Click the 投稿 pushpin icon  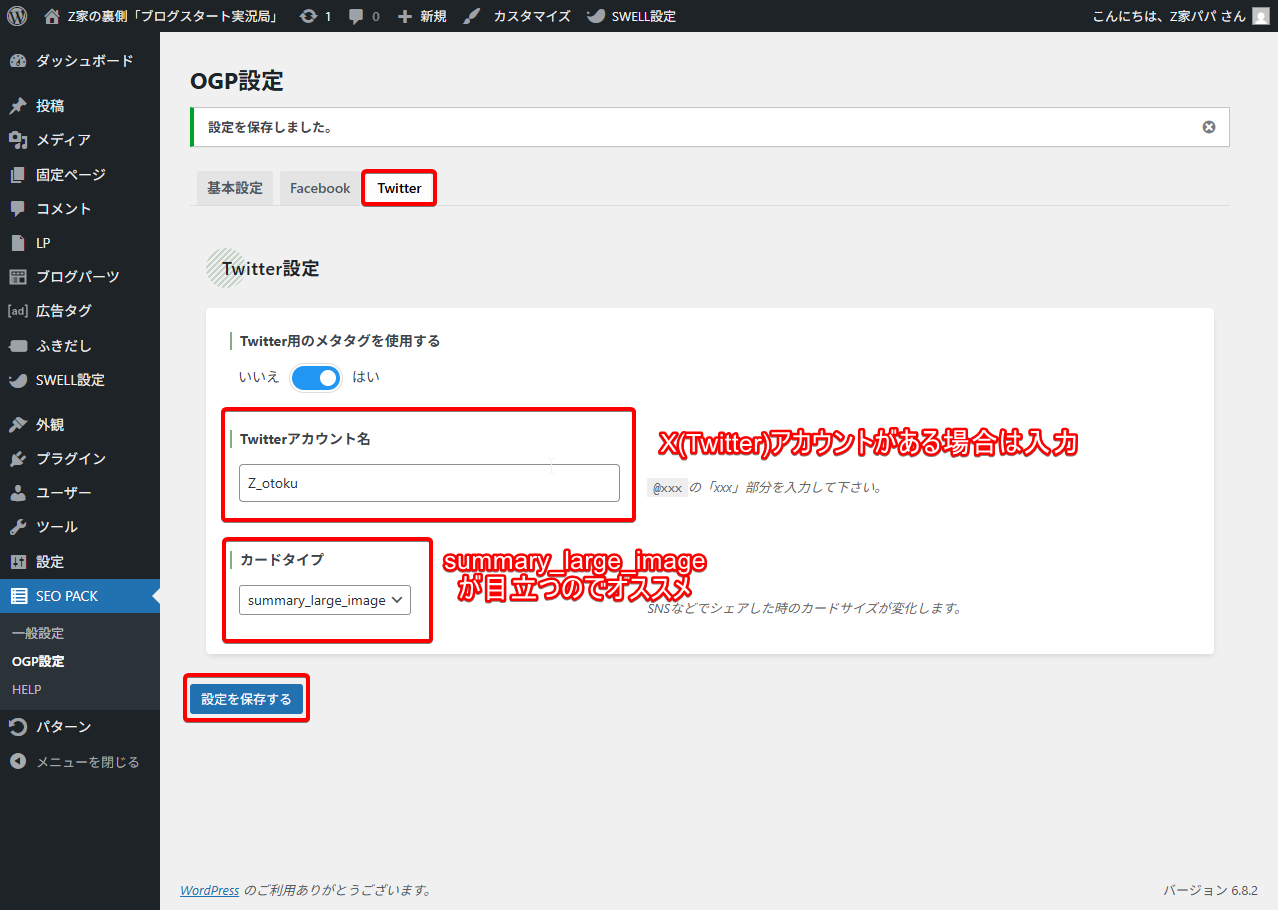point(18,106)
